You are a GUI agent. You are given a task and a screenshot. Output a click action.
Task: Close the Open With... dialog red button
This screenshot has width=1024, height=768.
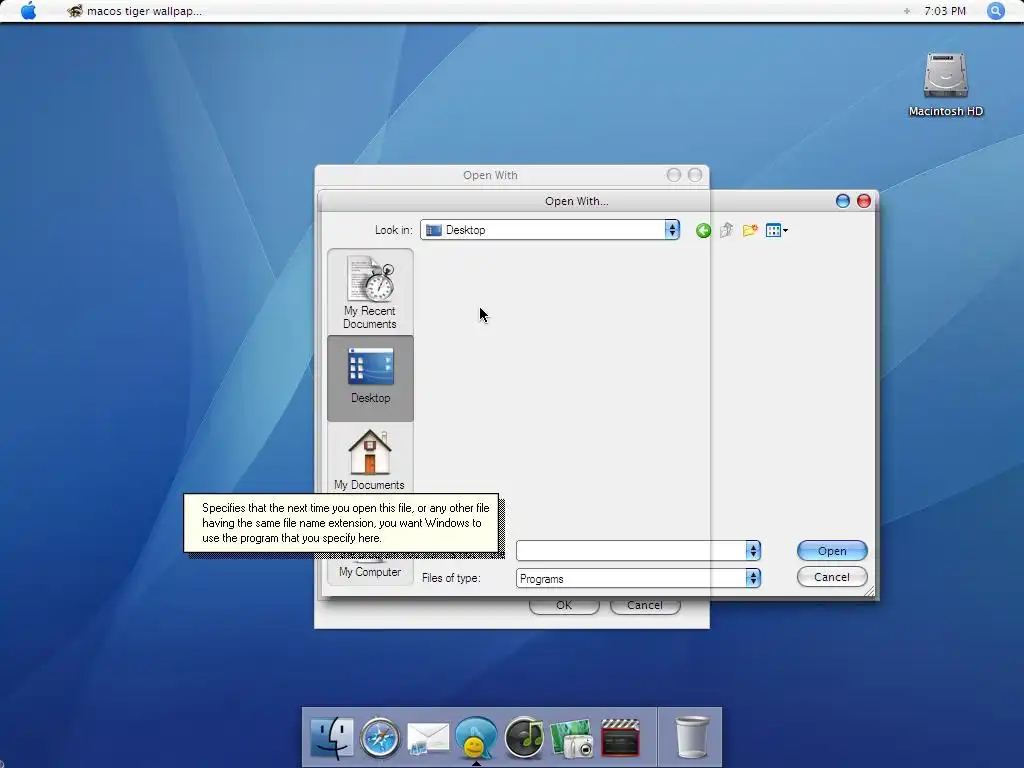point(863,201)
